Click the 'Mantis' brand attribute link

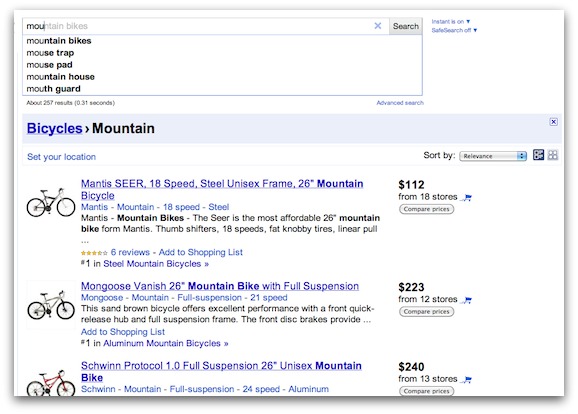[x=94, y=207]
